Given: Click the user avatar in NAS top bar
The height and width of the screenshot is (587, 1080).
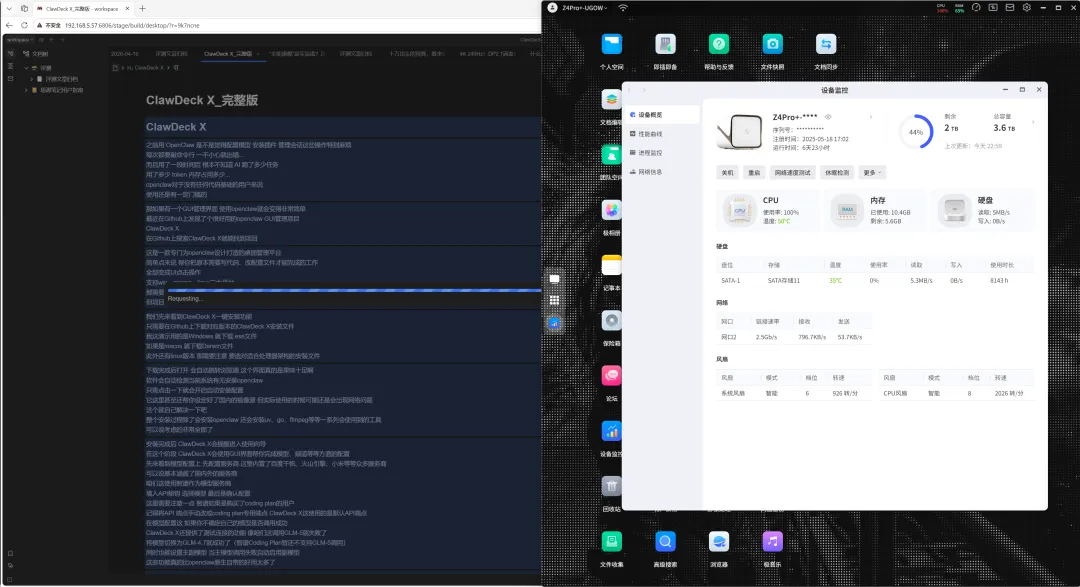Looking at the screenshot, I should tap(552, 8).
